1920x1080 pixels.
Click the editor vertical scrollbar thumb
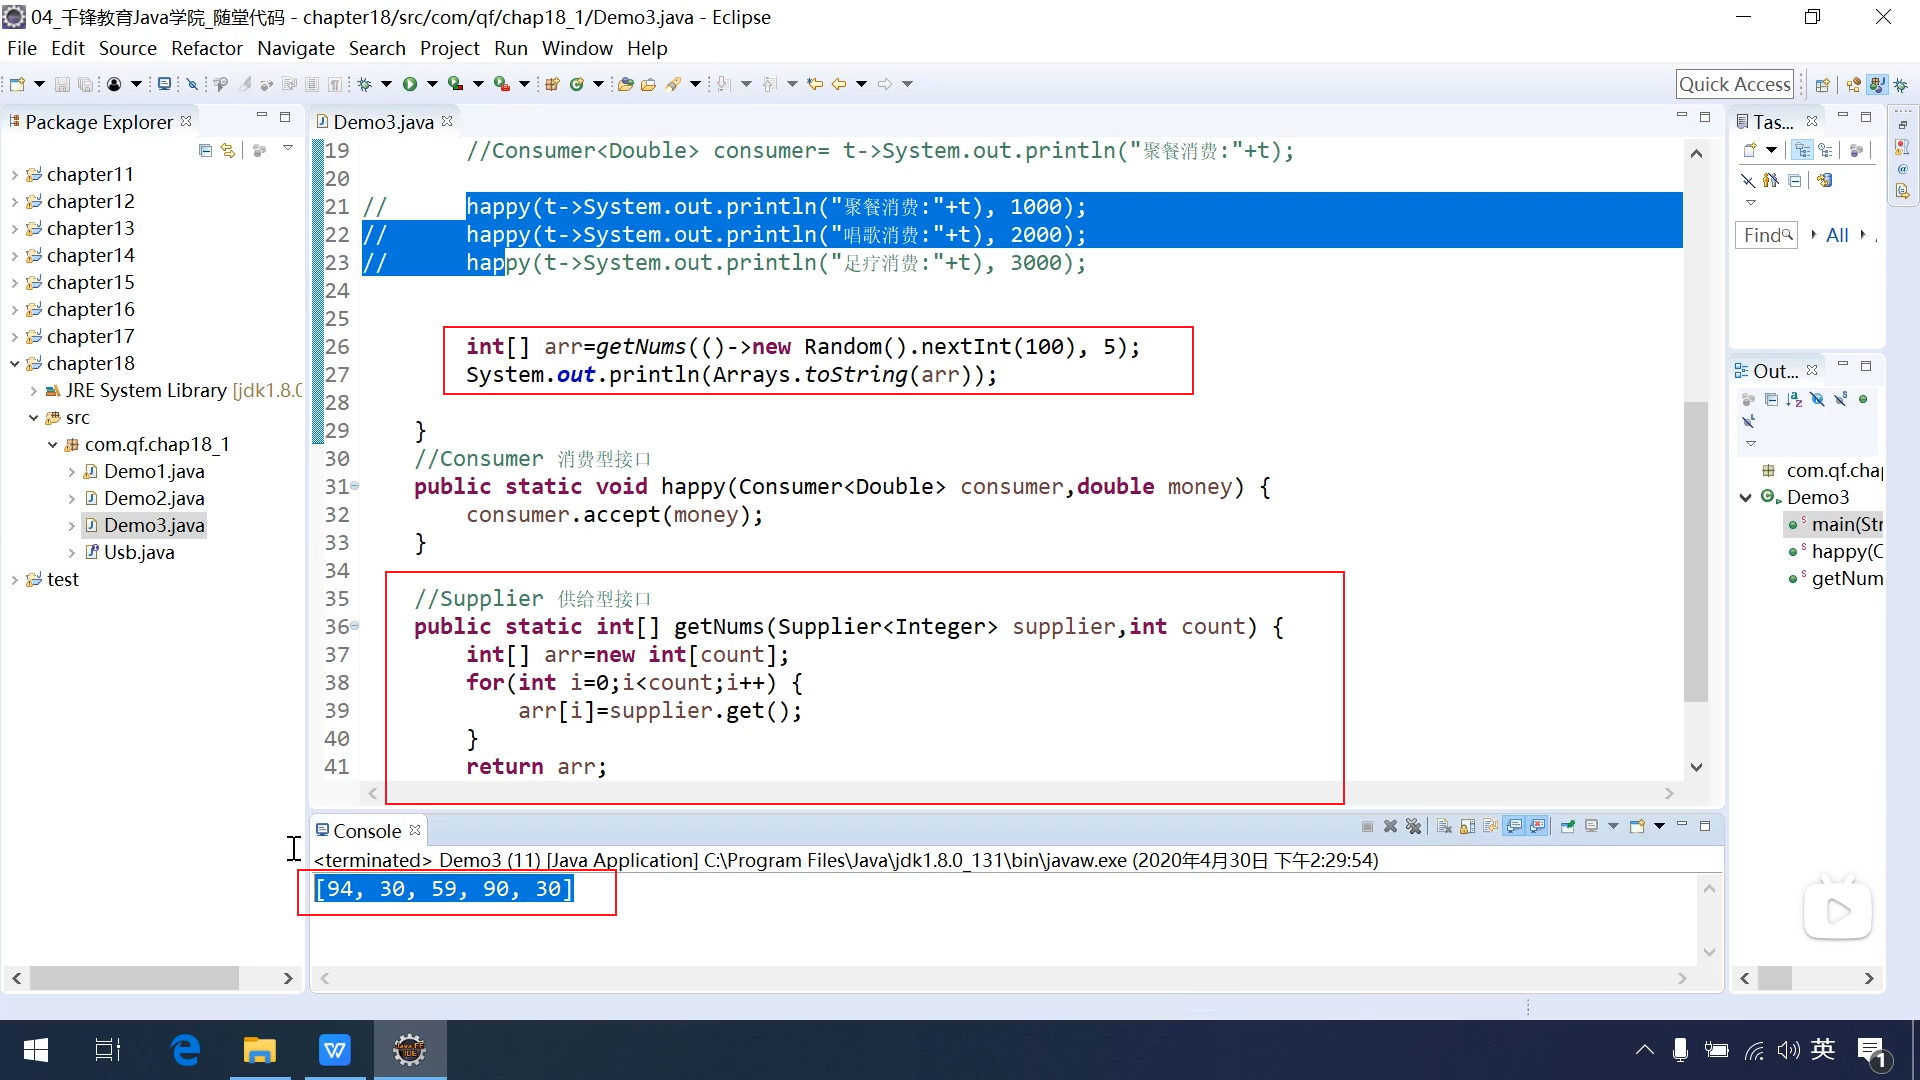(1695, 550)
